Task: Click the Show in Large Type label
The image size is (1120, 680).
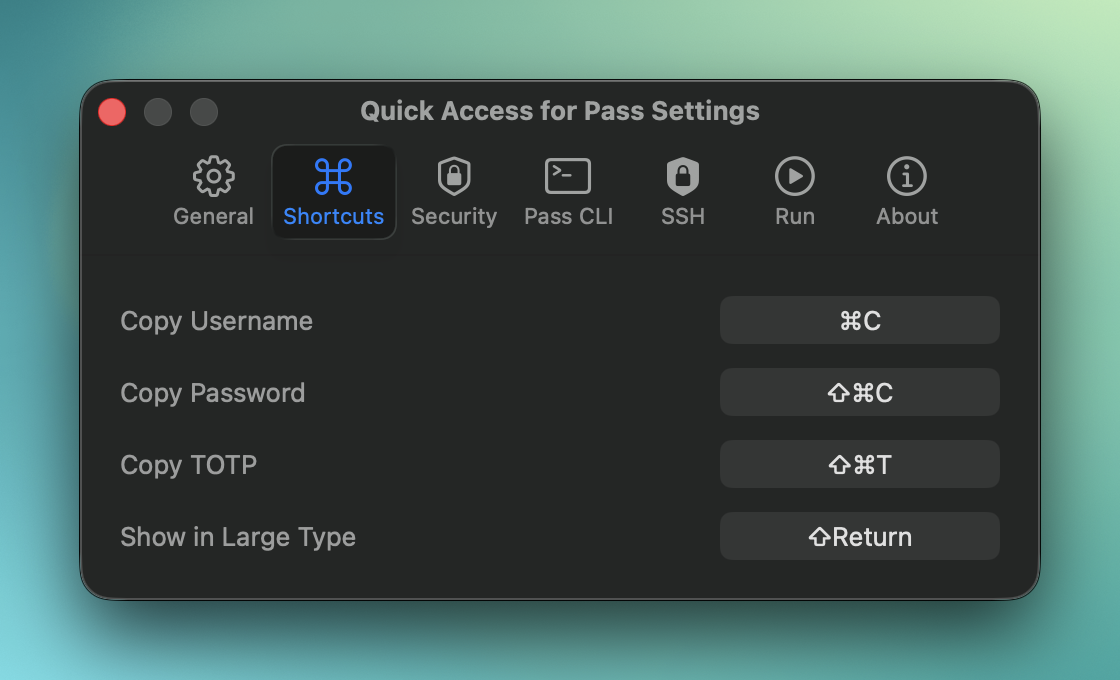Action: pyautogui.click(x=238, y=537)
